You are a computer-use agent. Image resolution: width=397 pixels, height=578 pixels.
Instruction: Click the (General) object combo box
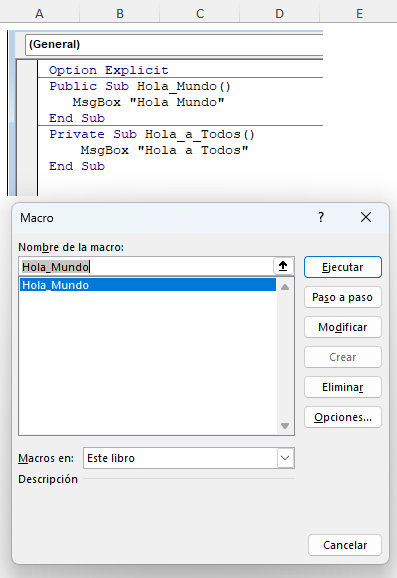point(174,45)
